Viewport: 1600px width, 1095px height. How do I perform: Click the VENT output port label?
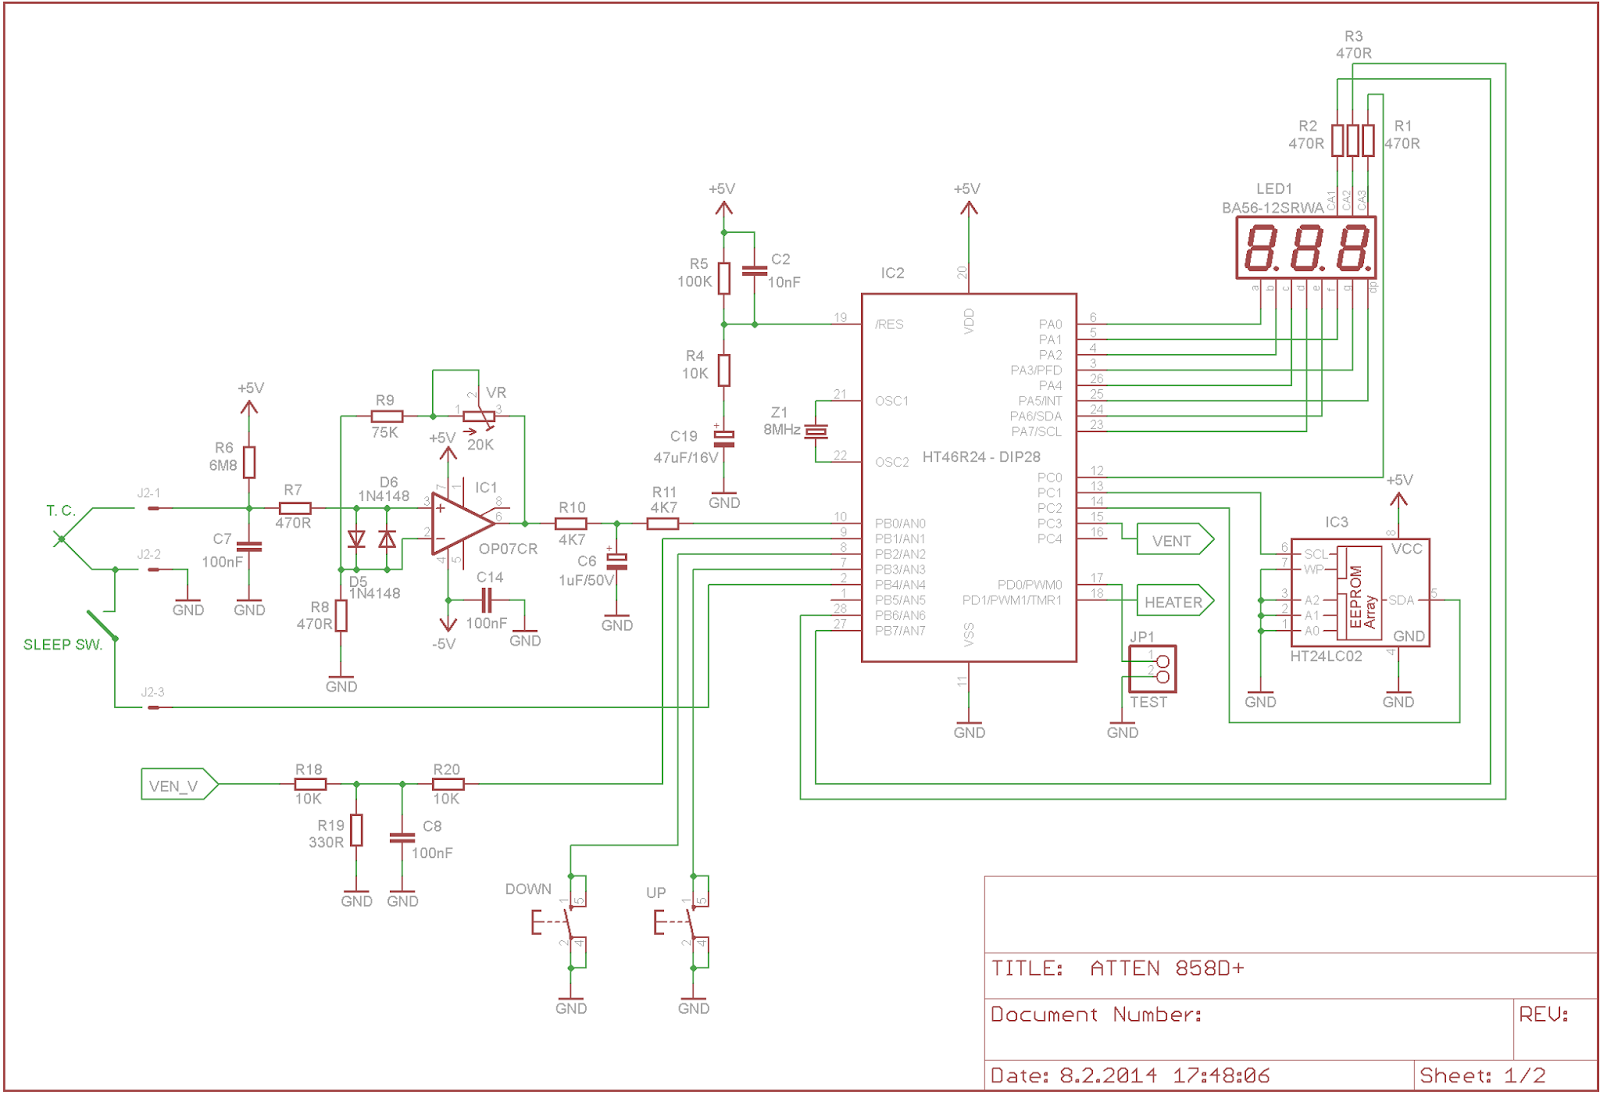click(x=1176, y=540)
